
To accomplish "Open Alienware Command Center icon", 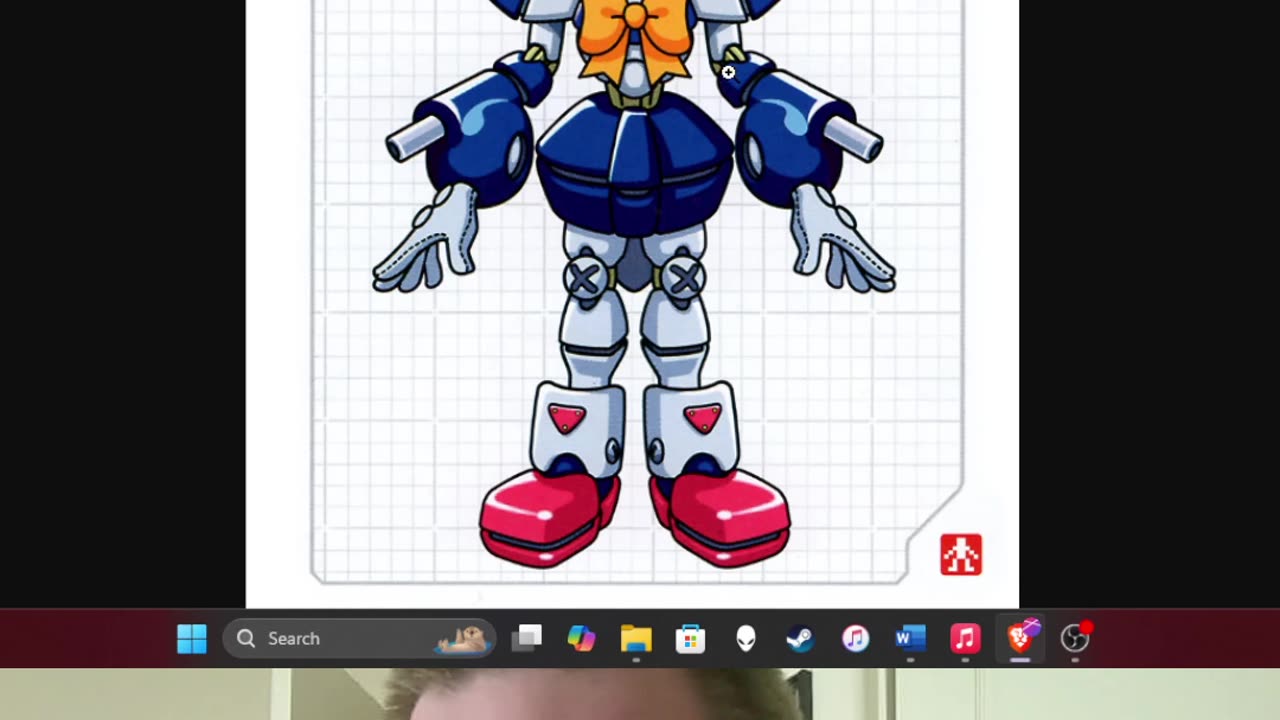I will coord(746,638).
